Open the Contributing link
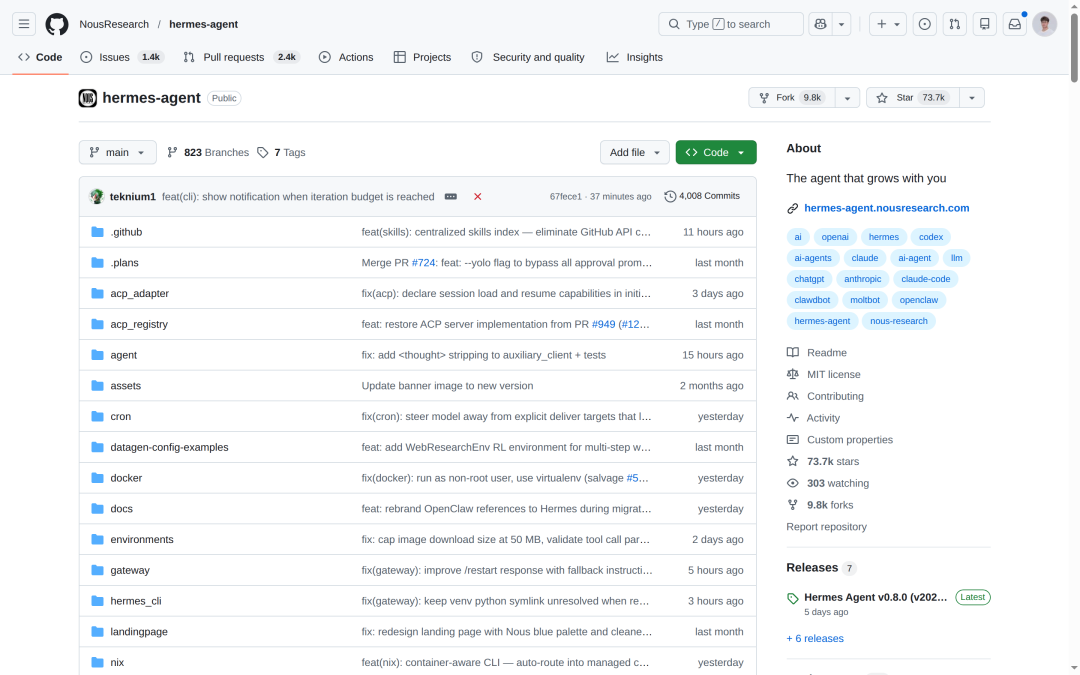The width and height of the screenshot is (1080, 675). coord(835,396)
